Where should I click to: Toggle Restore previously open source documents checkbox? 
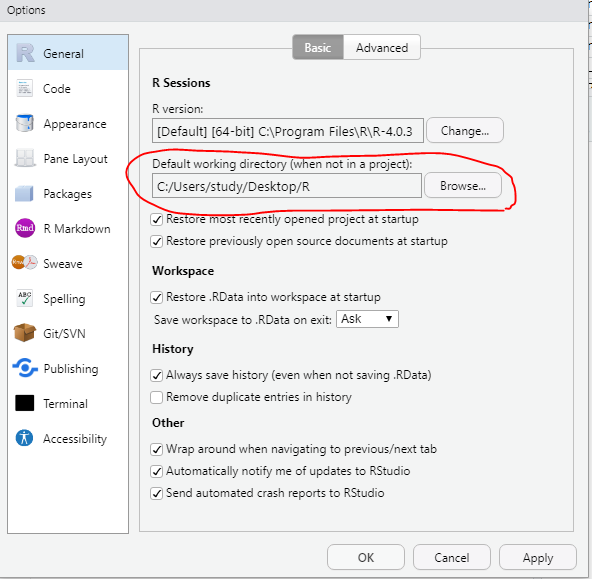pyautogui.click(x=156, y=242)
